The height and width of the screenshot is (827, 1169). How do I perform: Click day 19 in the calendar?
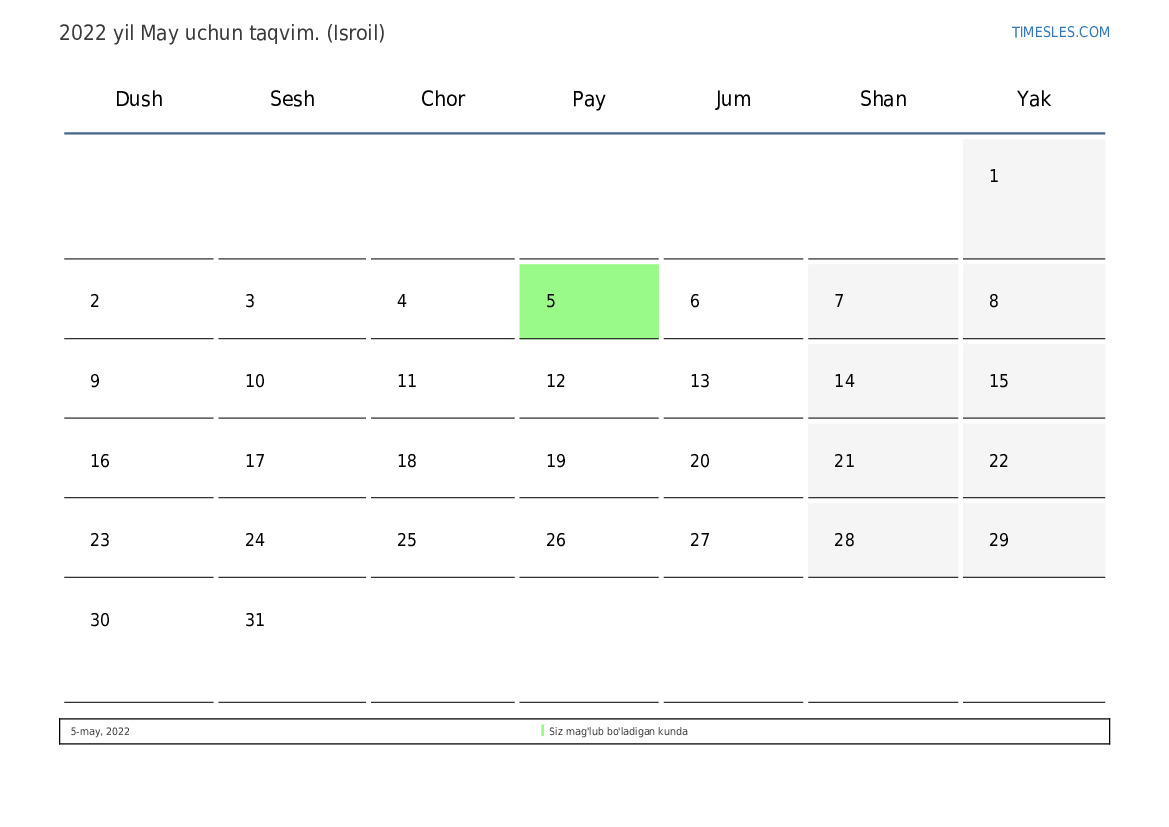coord(589,461)
